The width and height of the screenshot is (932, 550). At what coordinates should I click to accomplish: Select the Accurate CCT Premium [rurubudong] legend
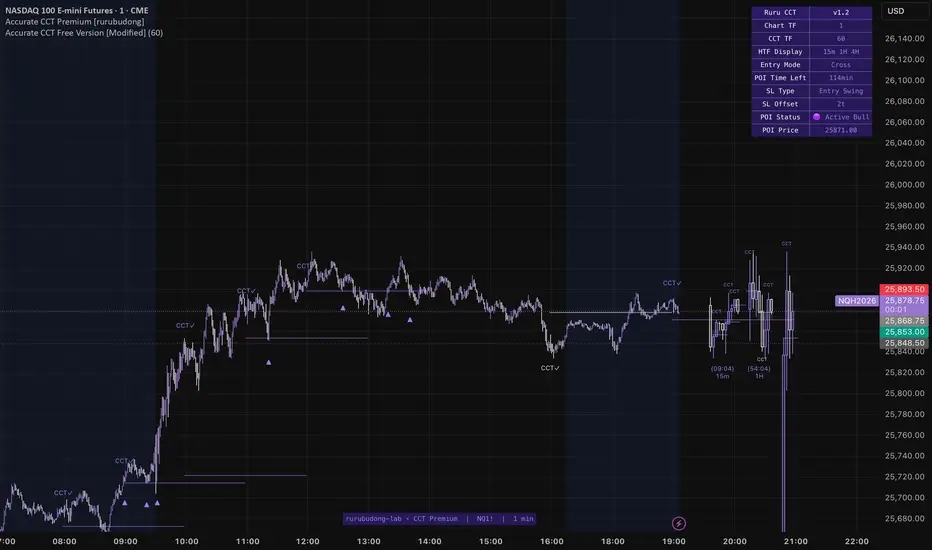pyautogui.click(x=75, y=21)
